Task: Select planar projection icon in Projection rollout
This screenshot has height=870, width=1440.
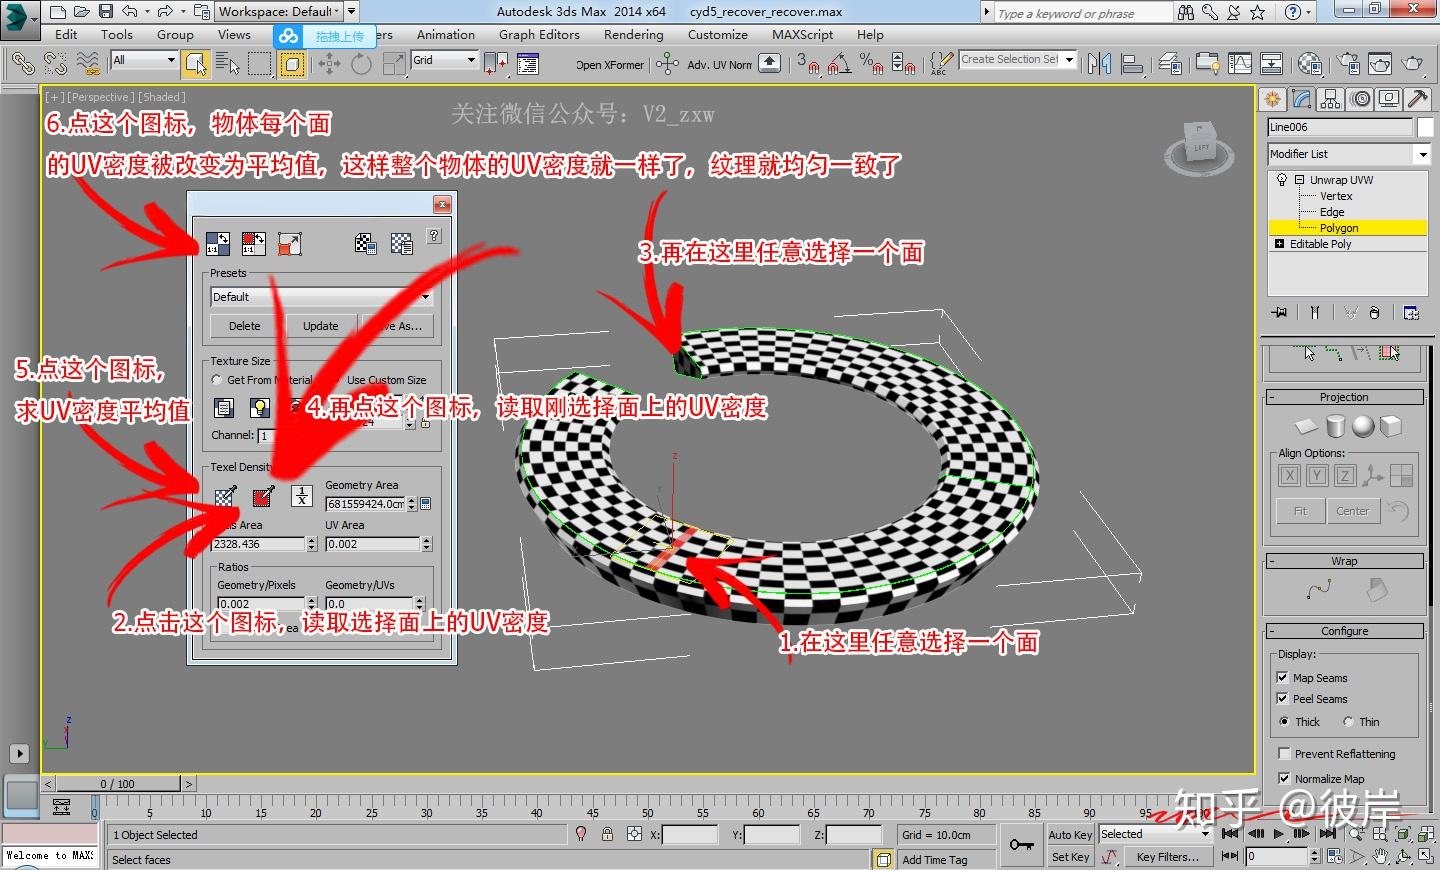Action: [1307, 427]
